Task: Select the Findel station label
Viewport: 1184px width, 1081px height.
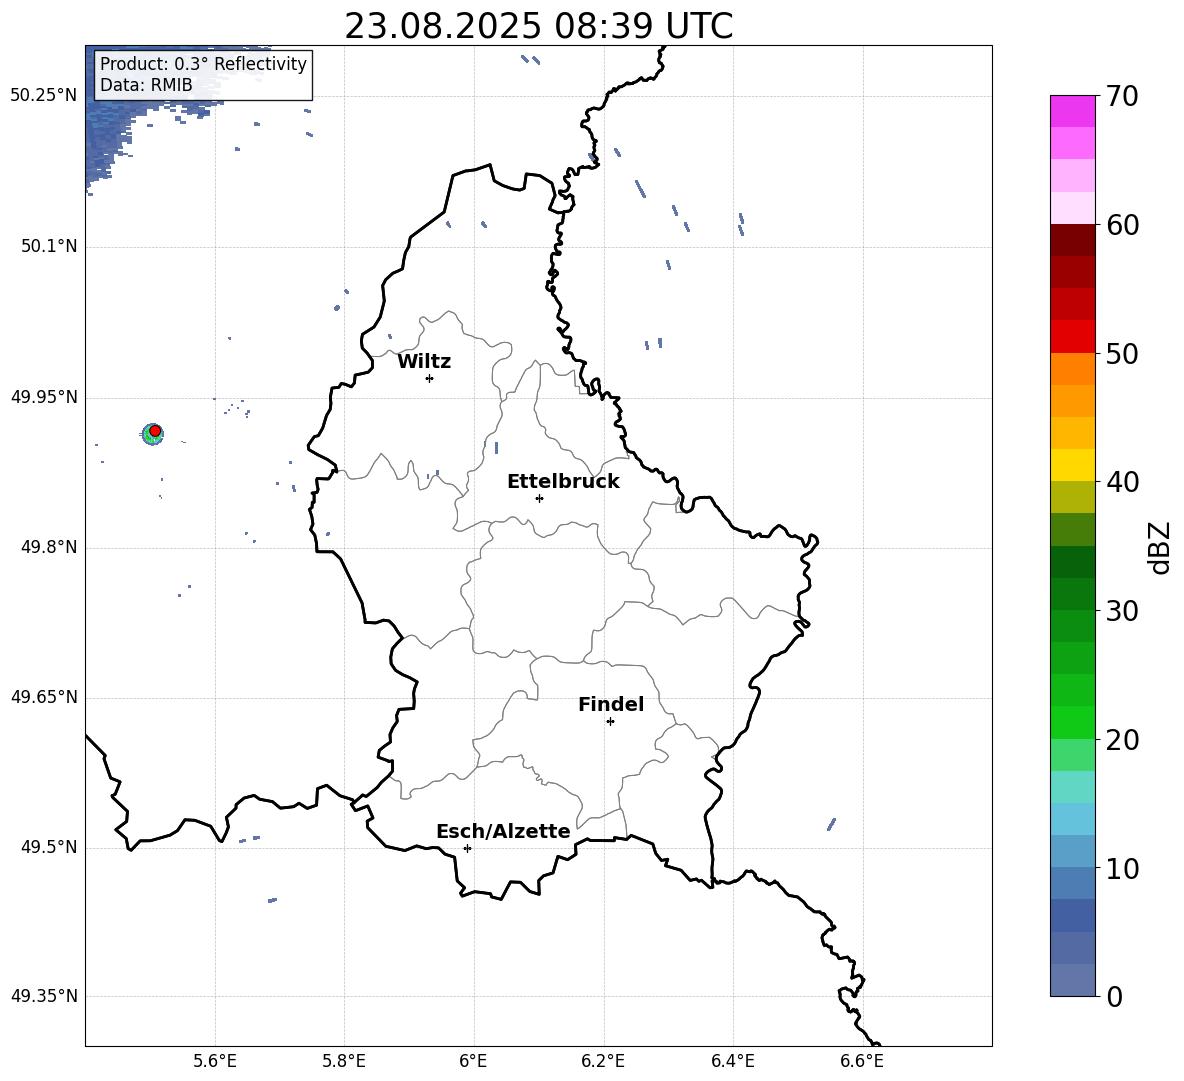Action: (611, 704)
